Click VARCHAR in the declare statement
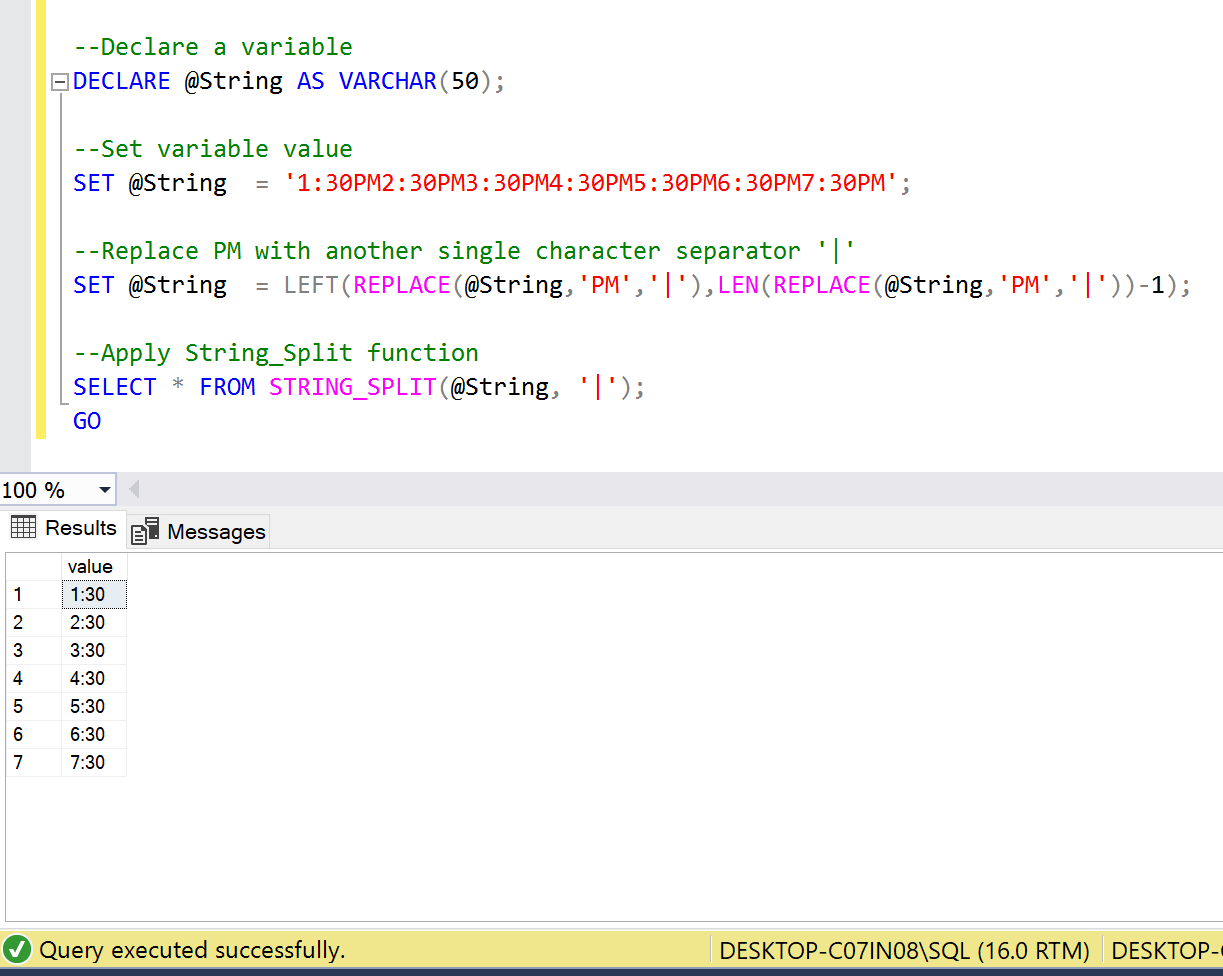Screen dimensions: 1223x976 click(388, 81)
